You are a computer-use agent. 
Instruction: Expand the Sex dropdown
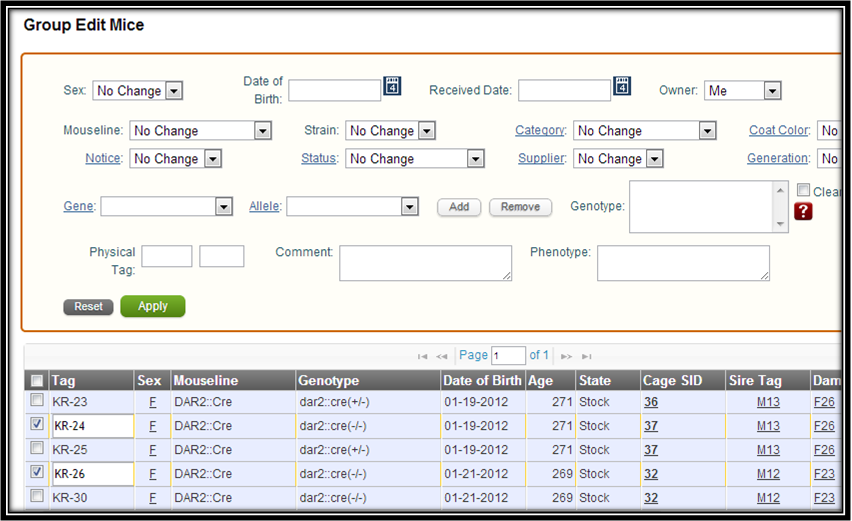point(173,91)
